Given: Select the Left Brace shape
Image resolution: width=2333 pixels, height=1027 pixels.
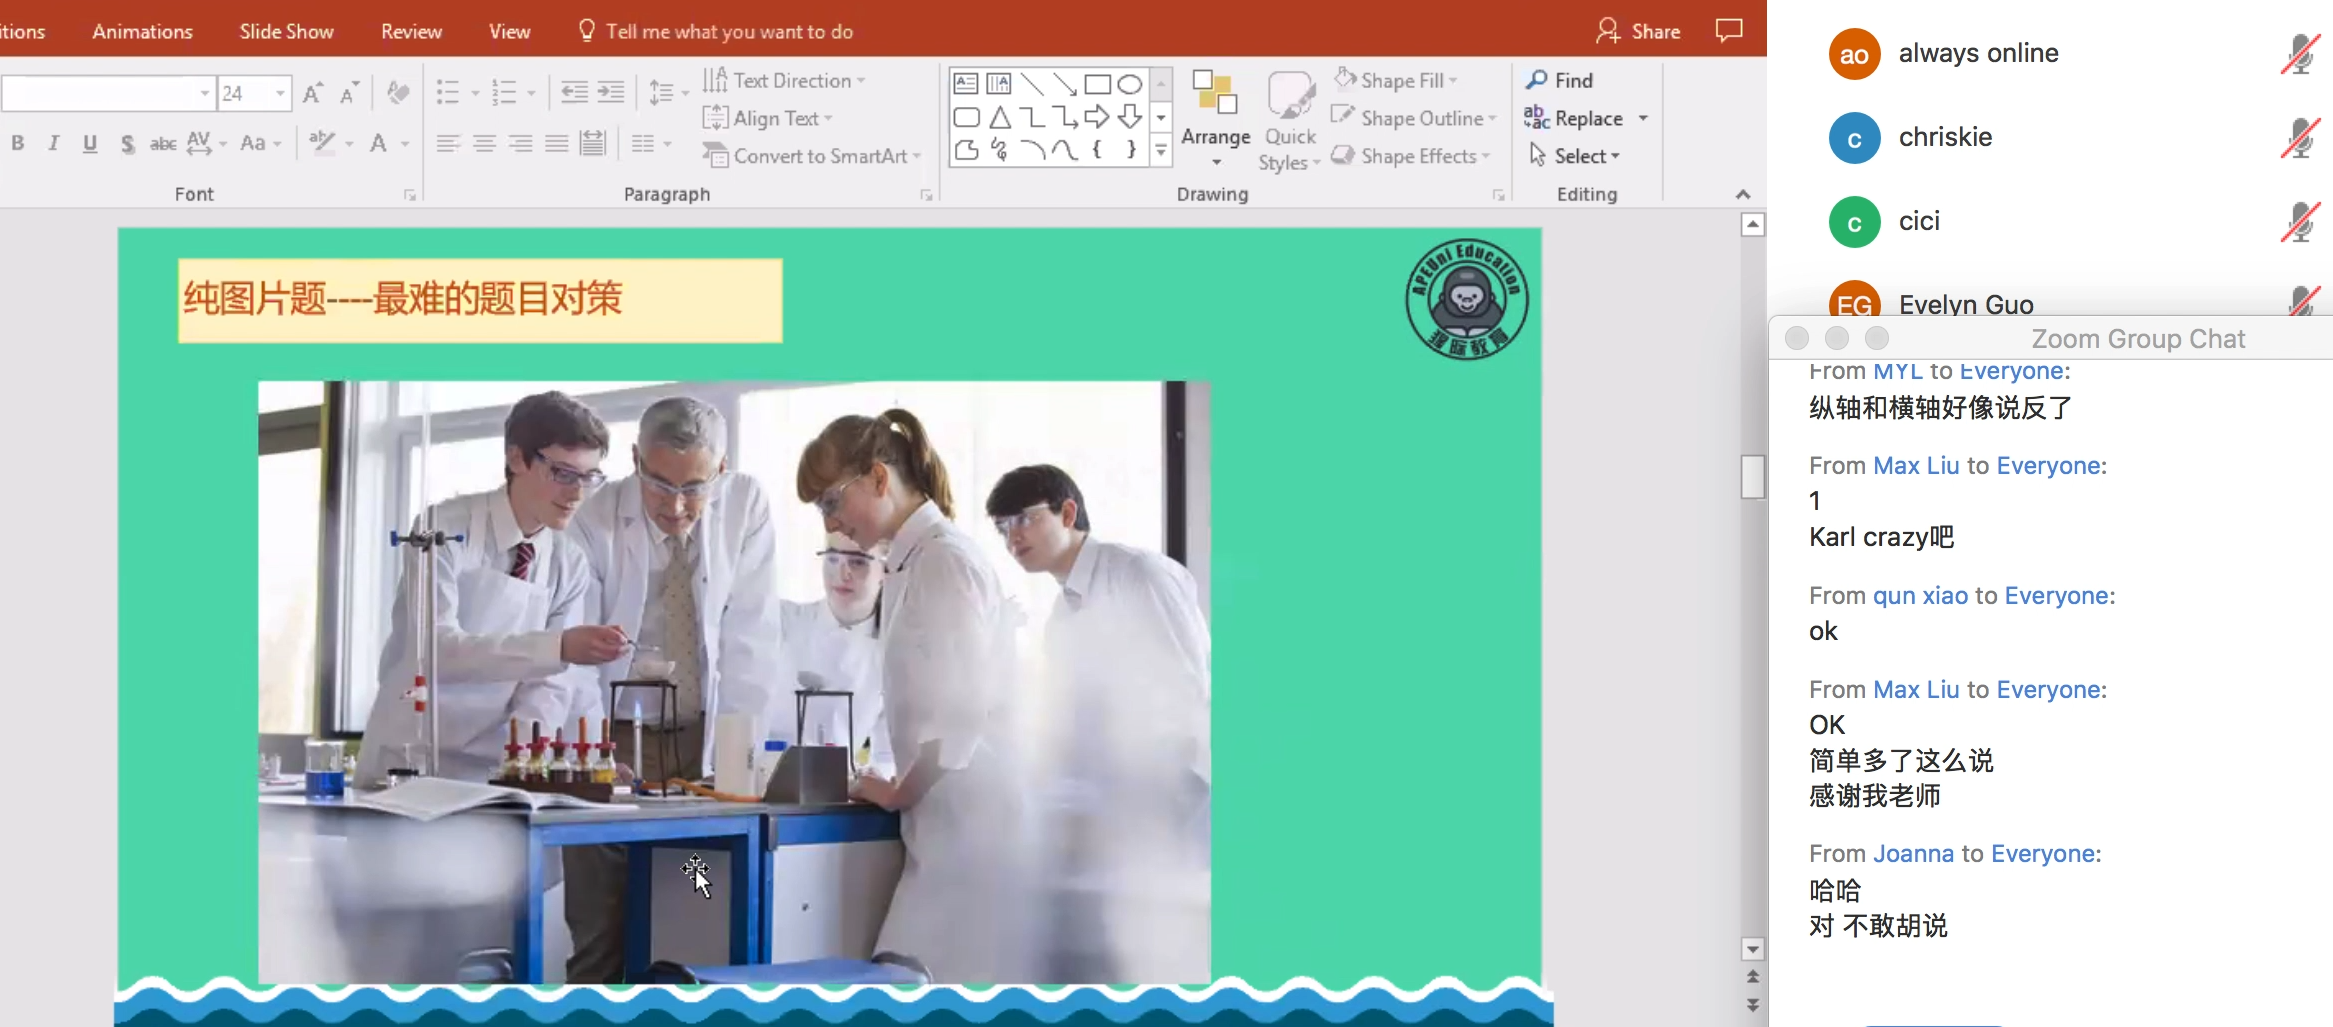Looking at the screenshot, I should coord(1098,150).
